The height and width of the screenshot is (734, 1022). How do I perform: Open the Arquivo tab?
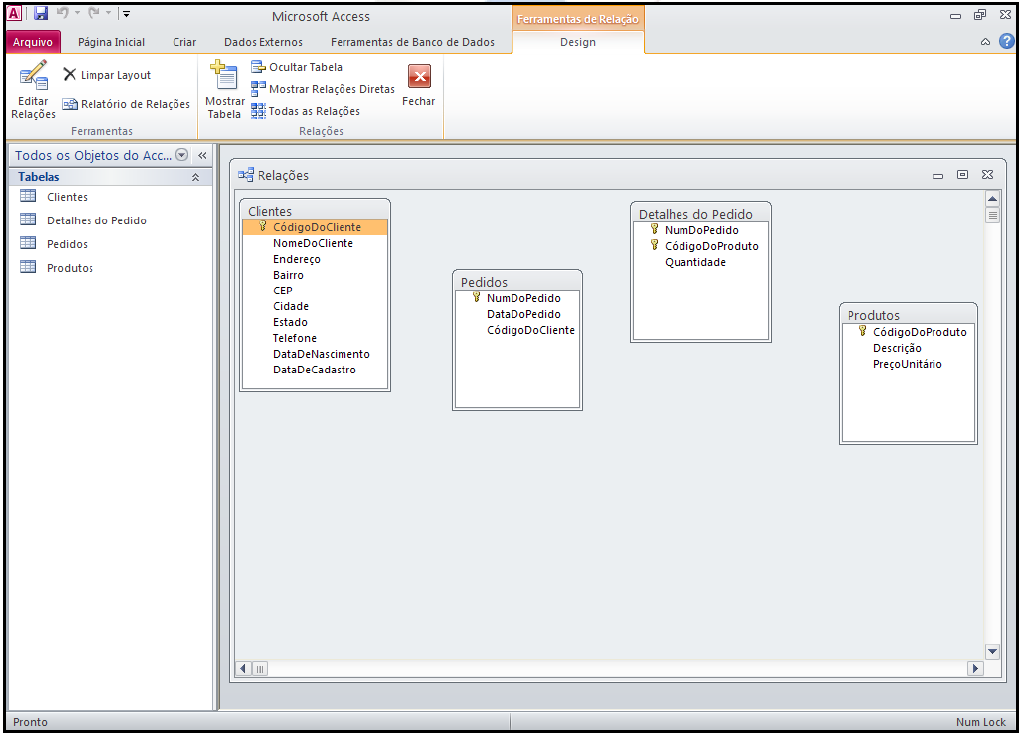pyautogui.click(x=33, y=42)
